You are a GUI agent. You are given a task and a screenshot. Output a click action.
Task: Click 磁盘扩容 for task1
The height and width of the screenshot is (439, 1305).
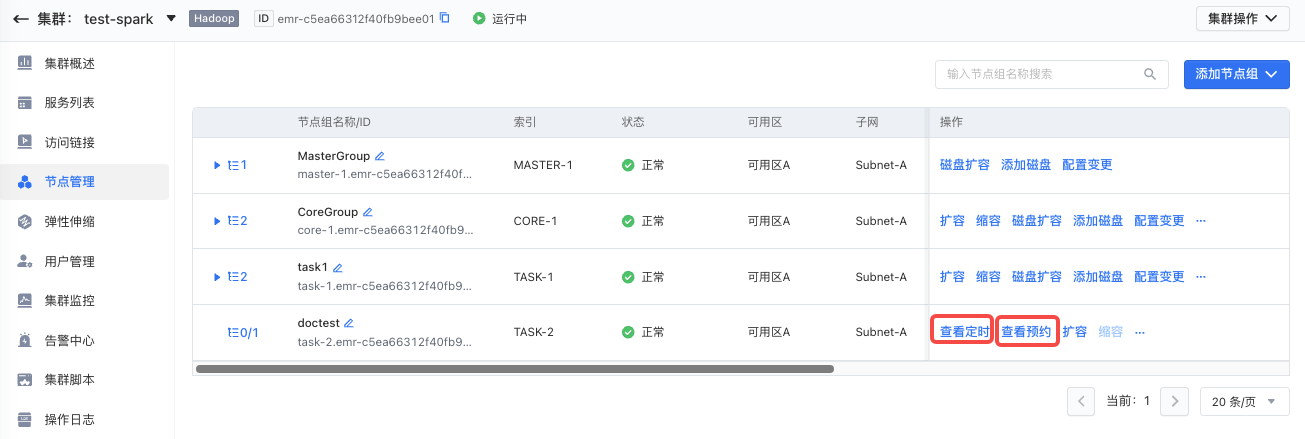(1037, 277)
